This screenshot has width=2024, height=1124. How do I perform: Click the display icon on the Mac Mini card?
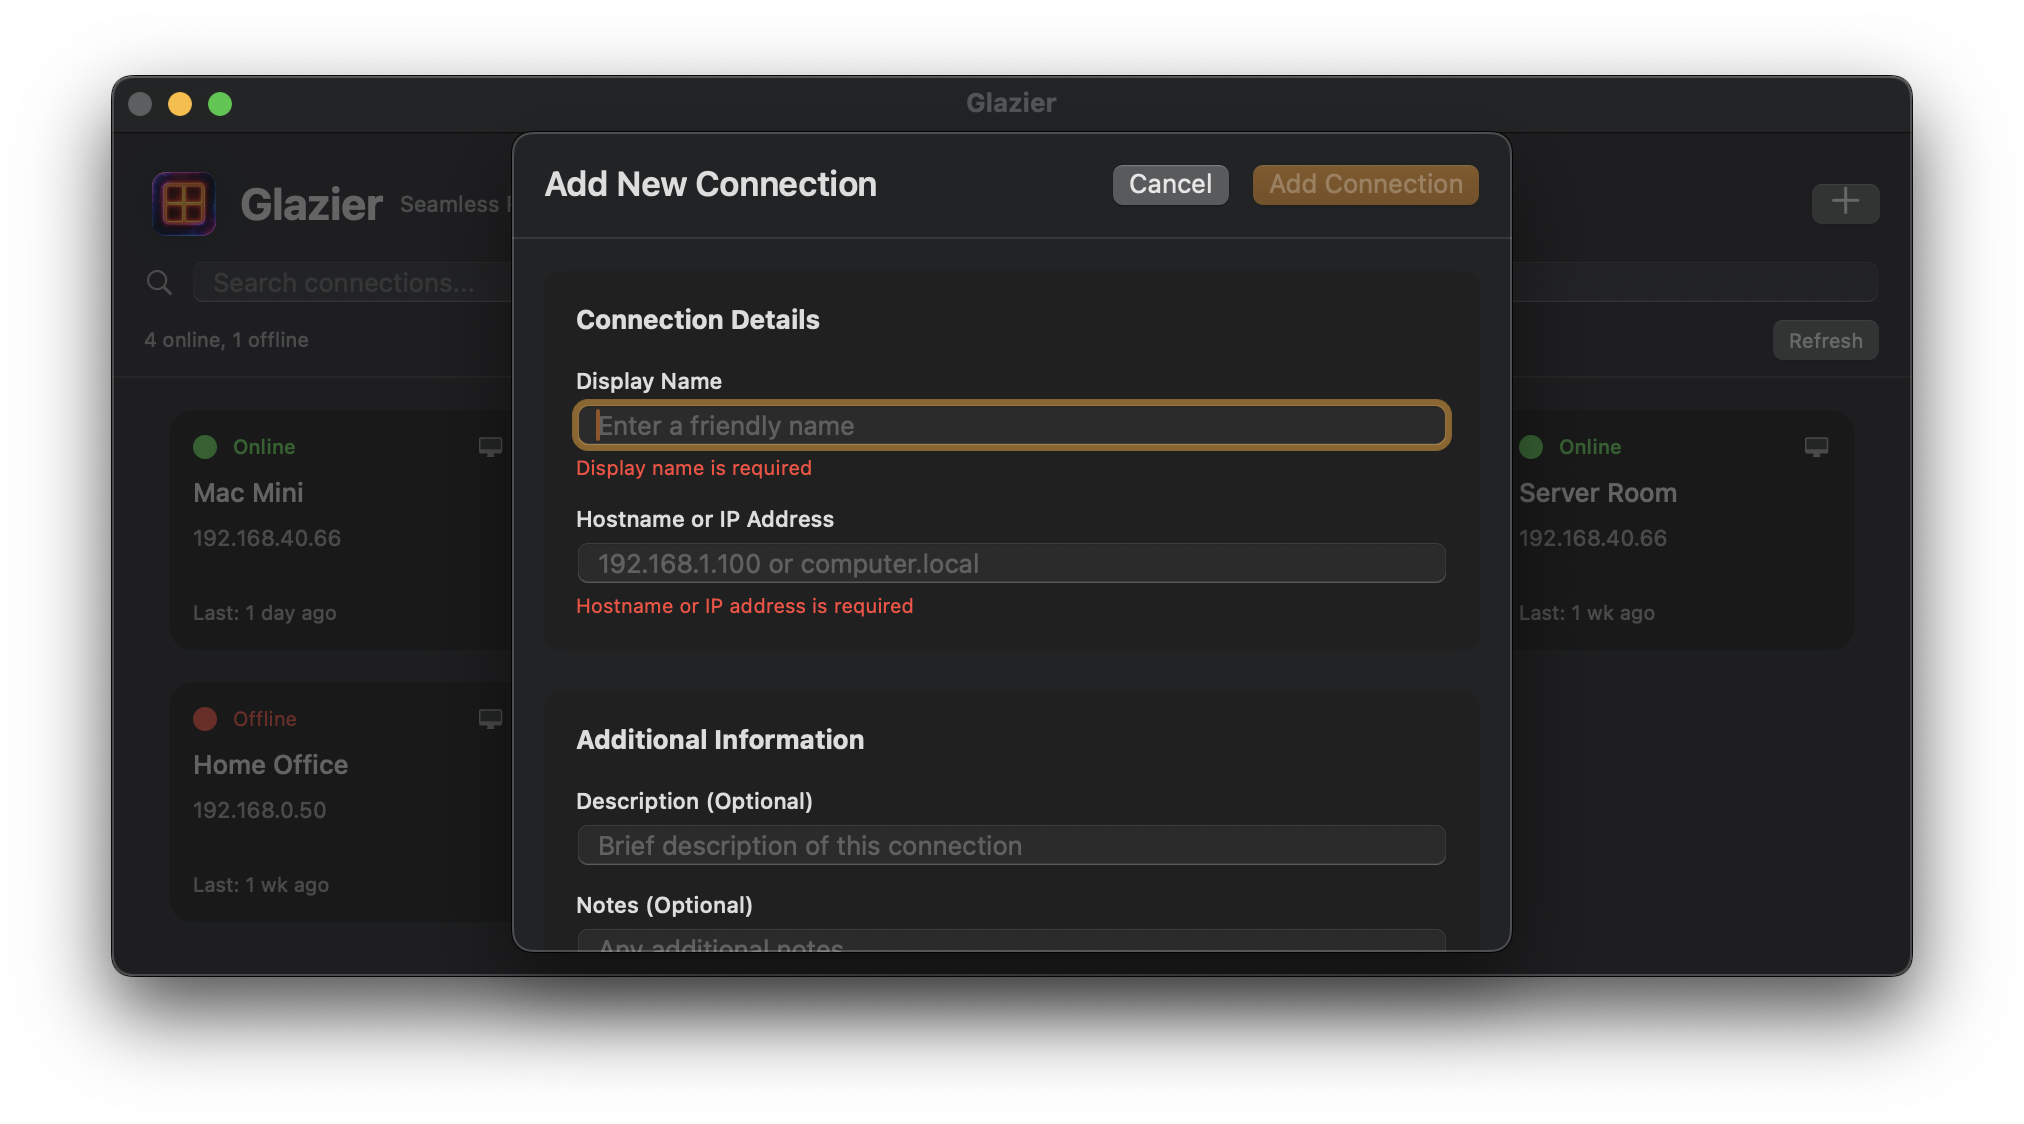click(490, 447)
